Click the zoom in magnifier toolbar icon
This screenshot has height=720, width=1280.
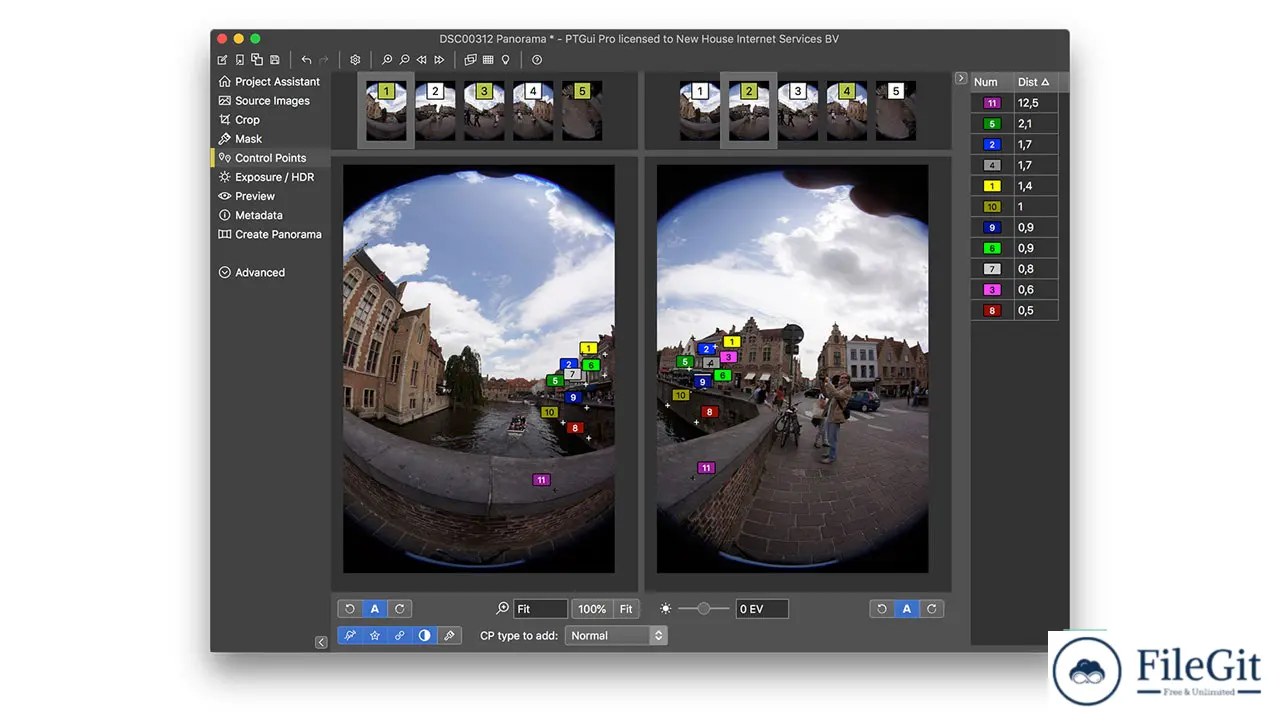pos(387,60)
